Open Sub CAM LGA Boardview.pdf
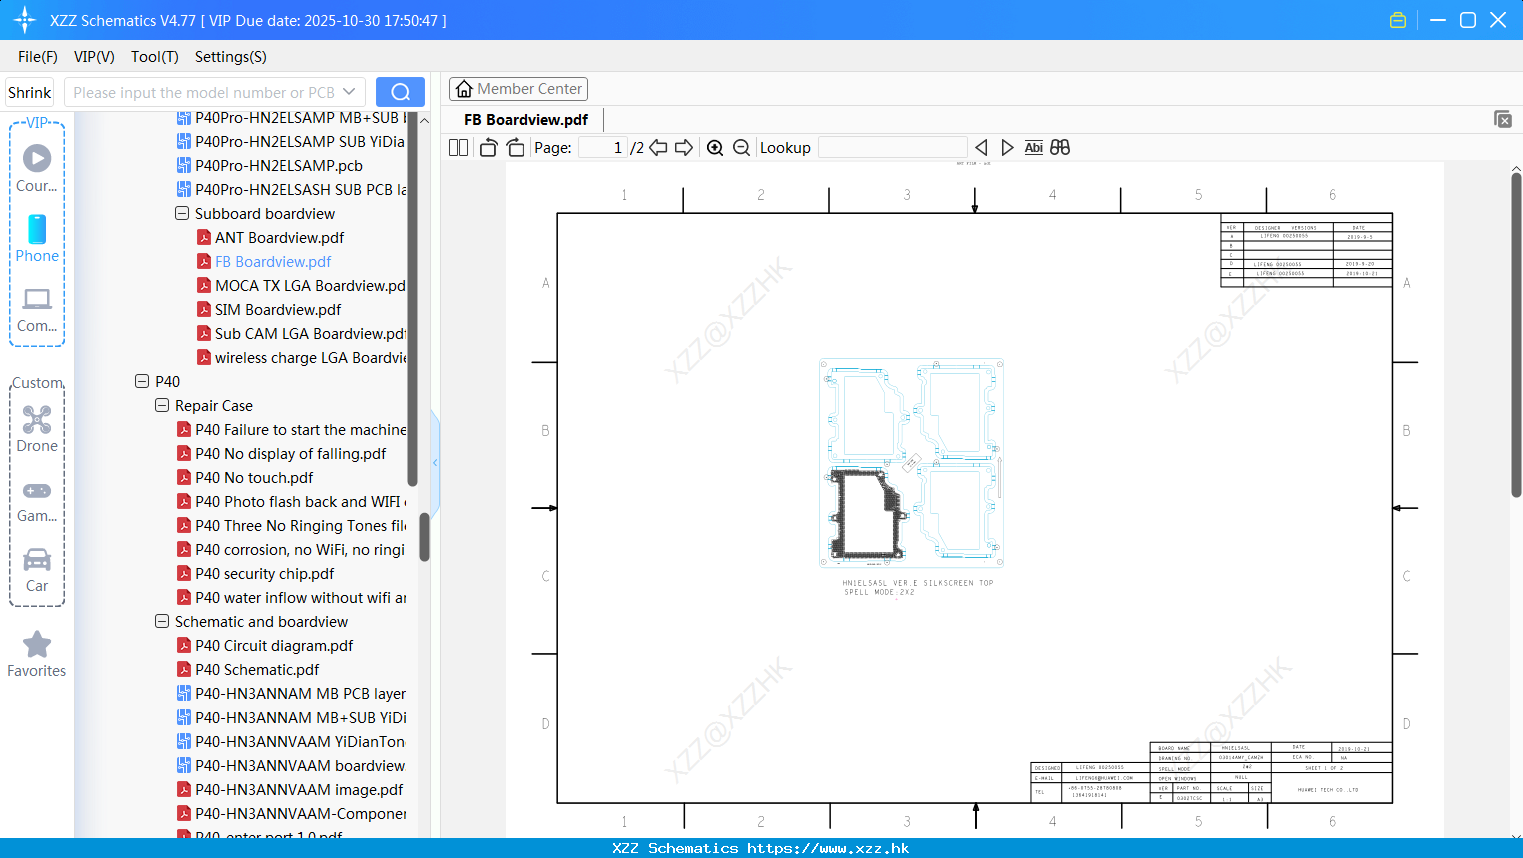This screenshot has width=1523, height=858. [x=310, y=333]
